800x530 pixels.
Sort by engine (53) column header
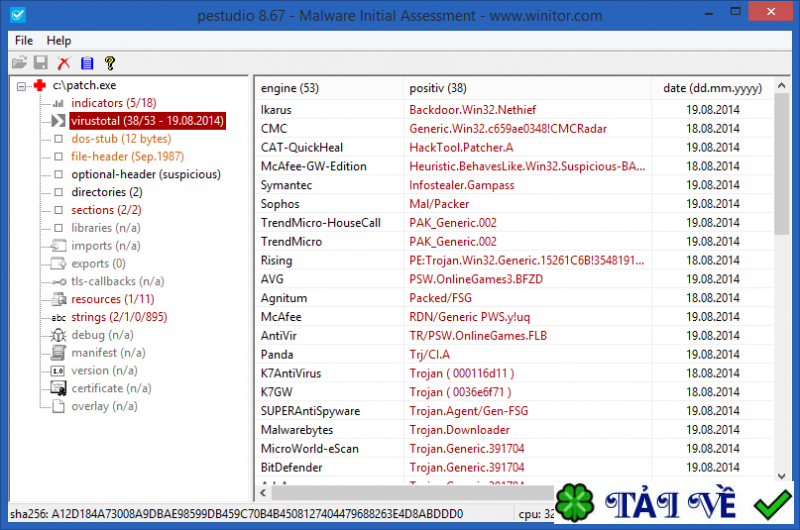pos(329,88)
